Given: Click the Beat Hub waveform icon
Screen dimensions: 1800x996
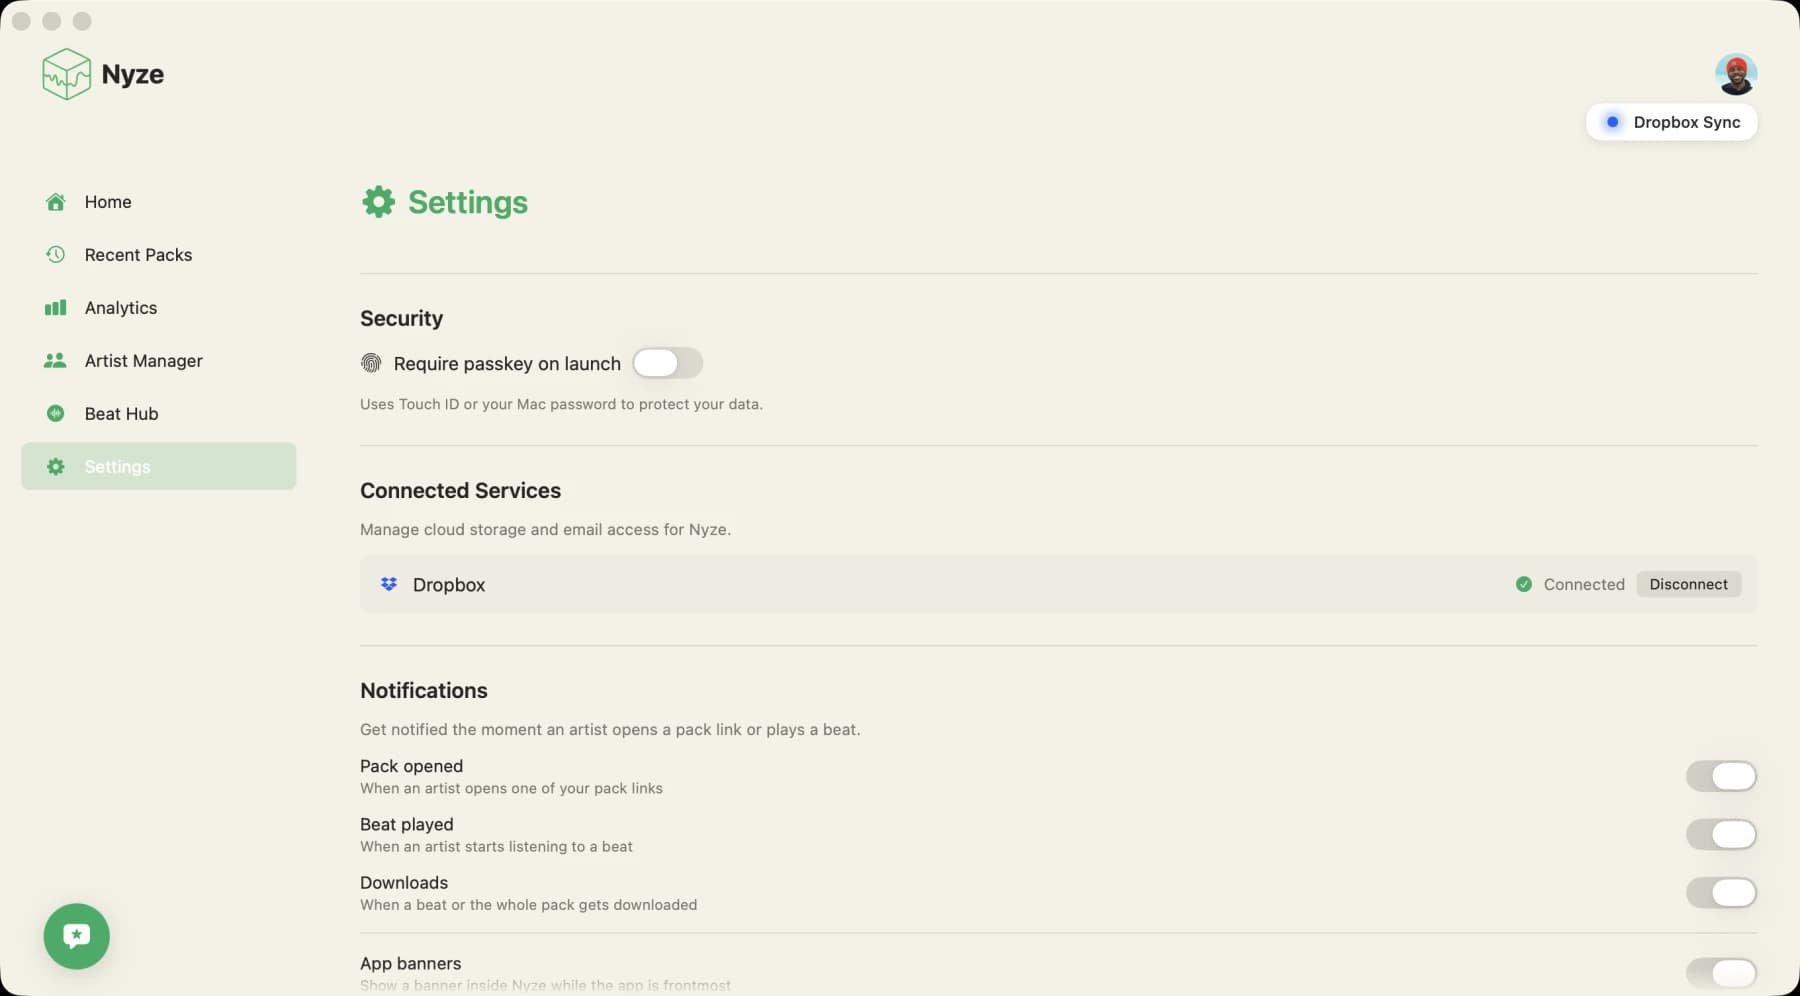Looking at the screenshot, I should (56, 414).
